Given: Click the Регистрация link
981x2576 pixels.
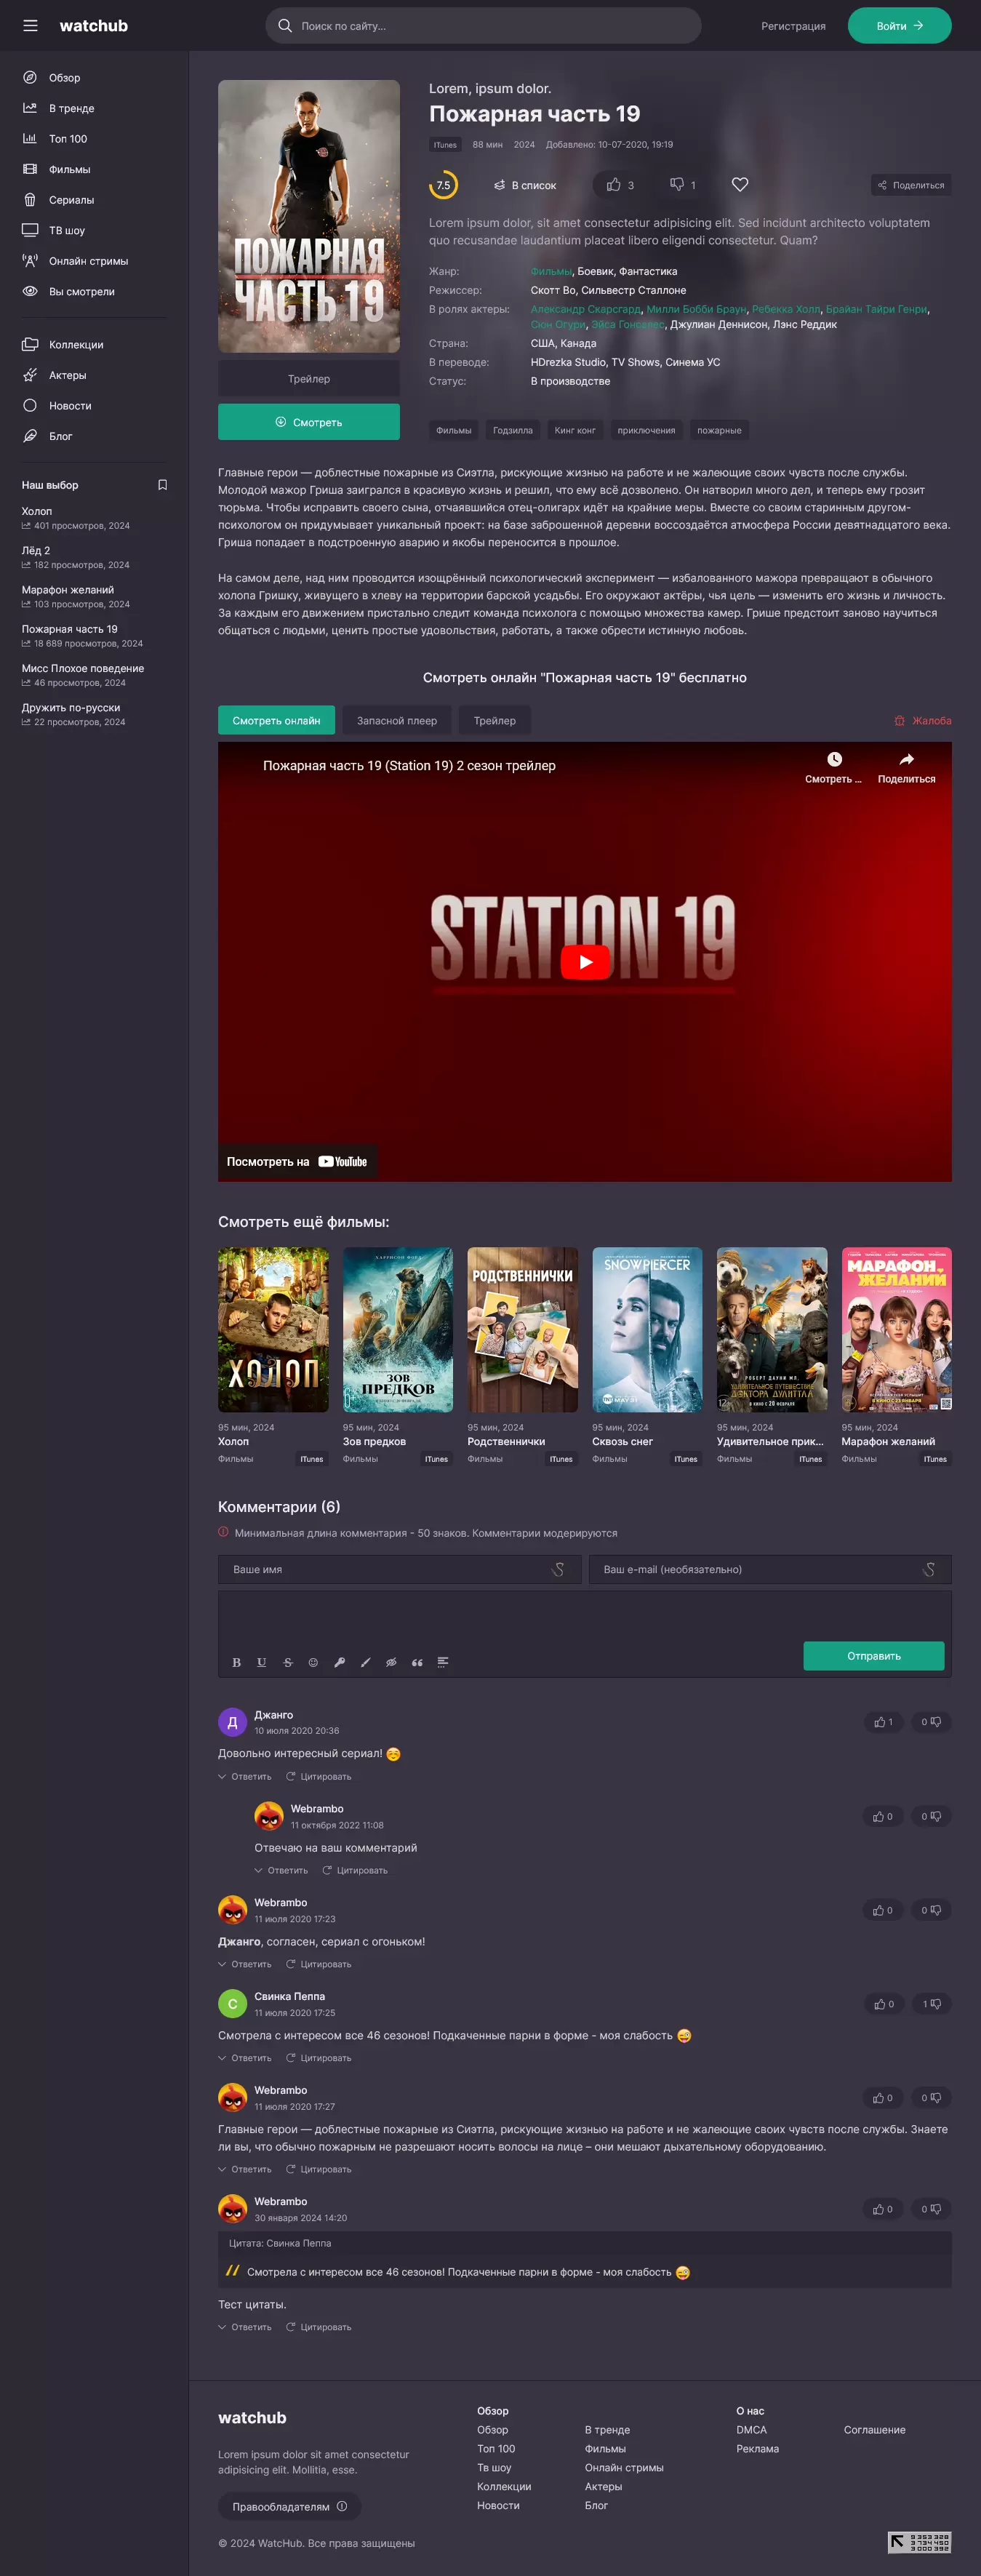Looking at the screenshot, I should (x=793, y=26).
